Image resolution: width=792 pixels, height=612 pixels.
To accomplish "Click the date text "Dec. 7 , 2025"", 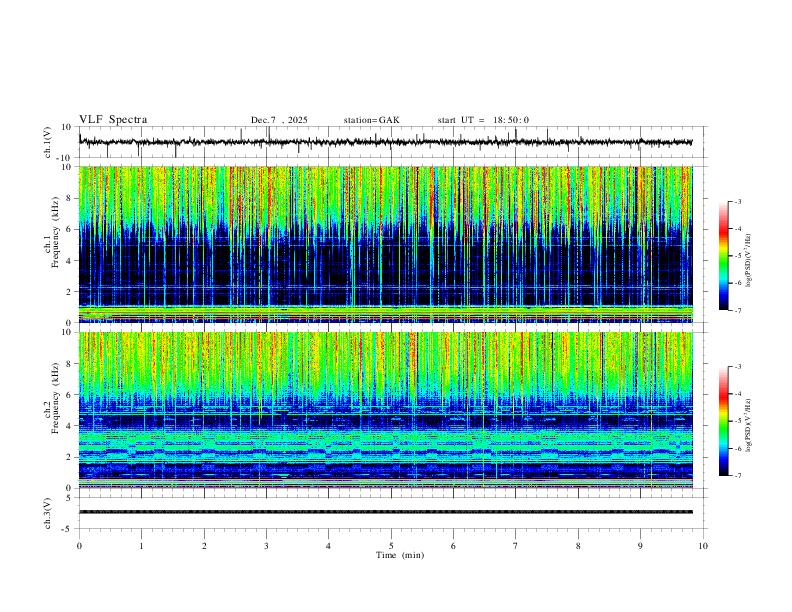I will point(279,120).
